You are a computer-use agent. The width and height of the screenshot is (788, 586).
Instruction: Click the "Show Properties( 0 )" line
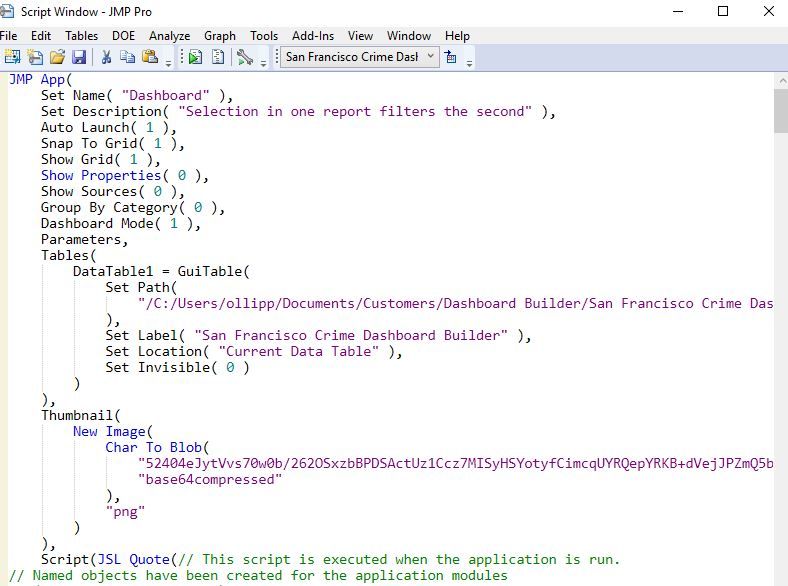click(x=125, y=175)
